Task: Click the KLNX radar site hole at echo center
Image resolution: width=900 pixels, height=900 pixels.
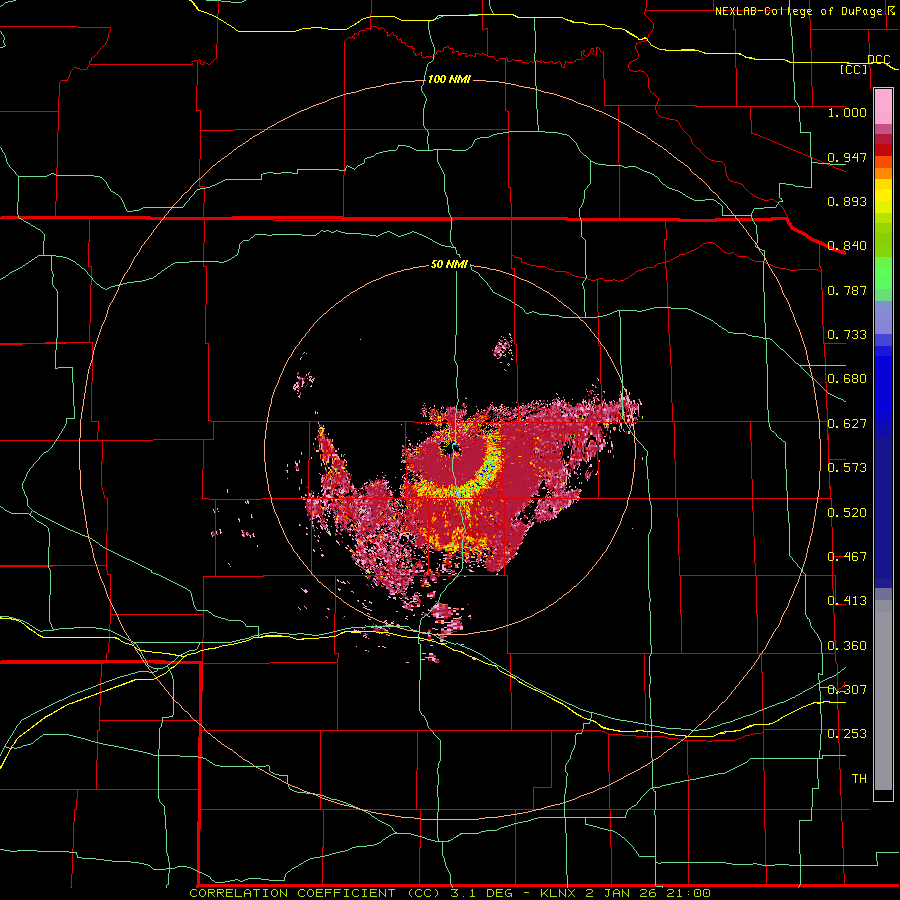Action: pyautogui.click(x=451, y=448)
